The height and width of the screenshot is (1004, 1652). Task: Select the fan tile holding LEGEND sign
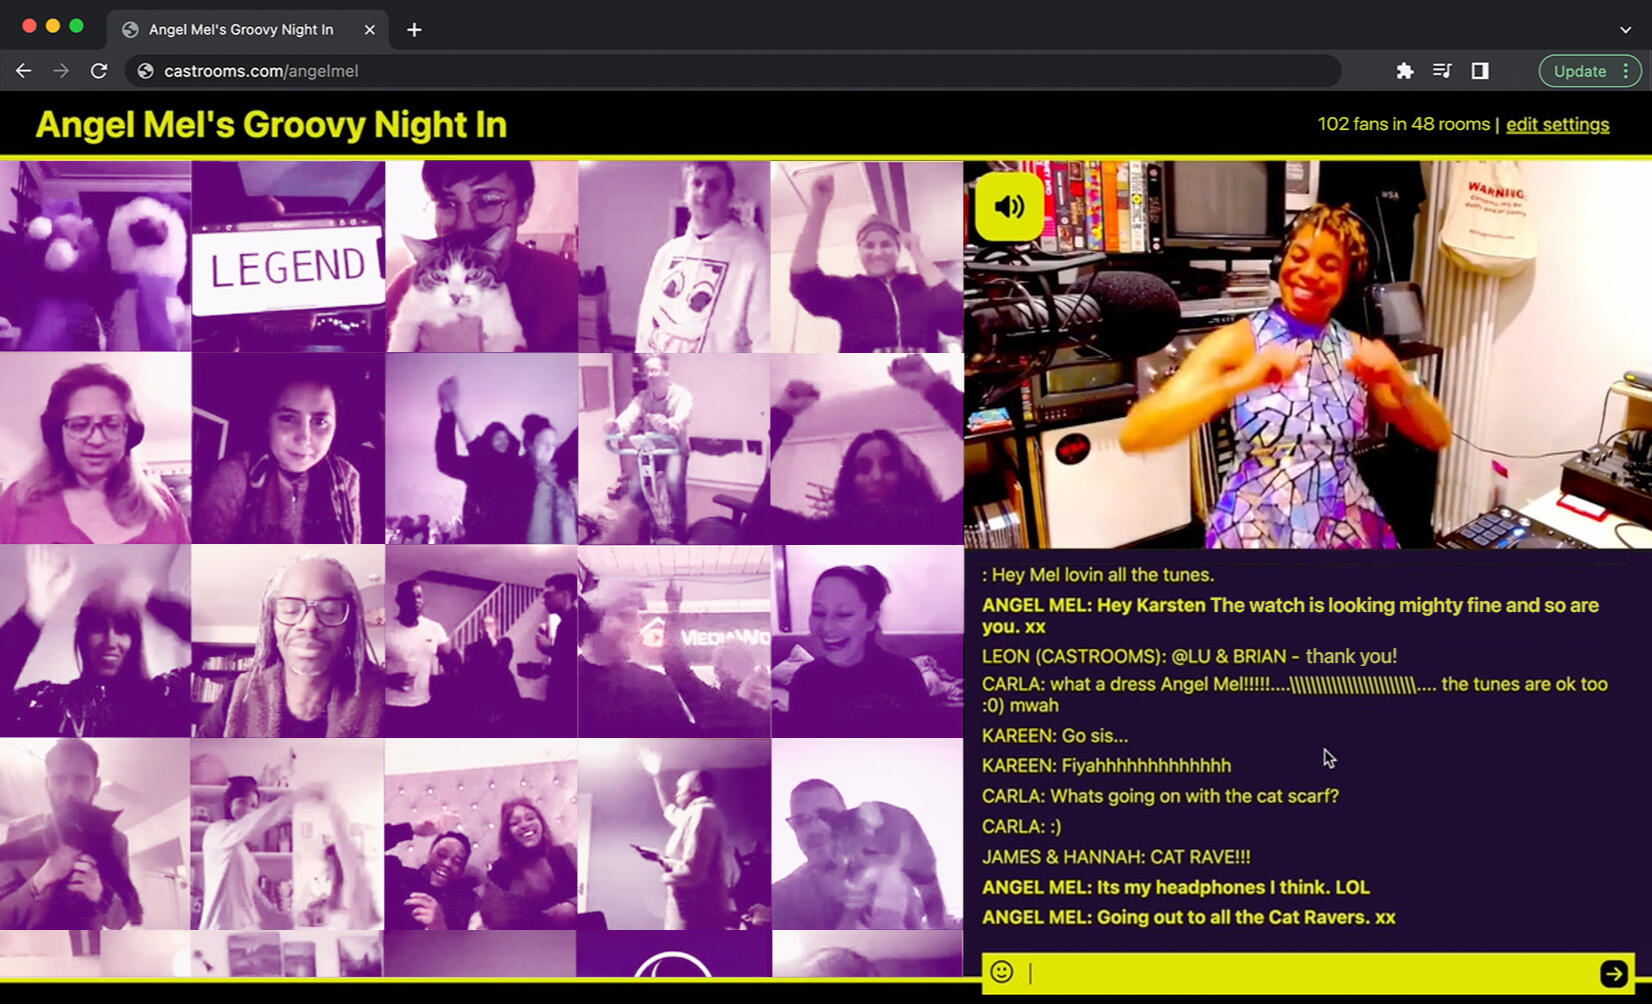[x=288, y=256]
